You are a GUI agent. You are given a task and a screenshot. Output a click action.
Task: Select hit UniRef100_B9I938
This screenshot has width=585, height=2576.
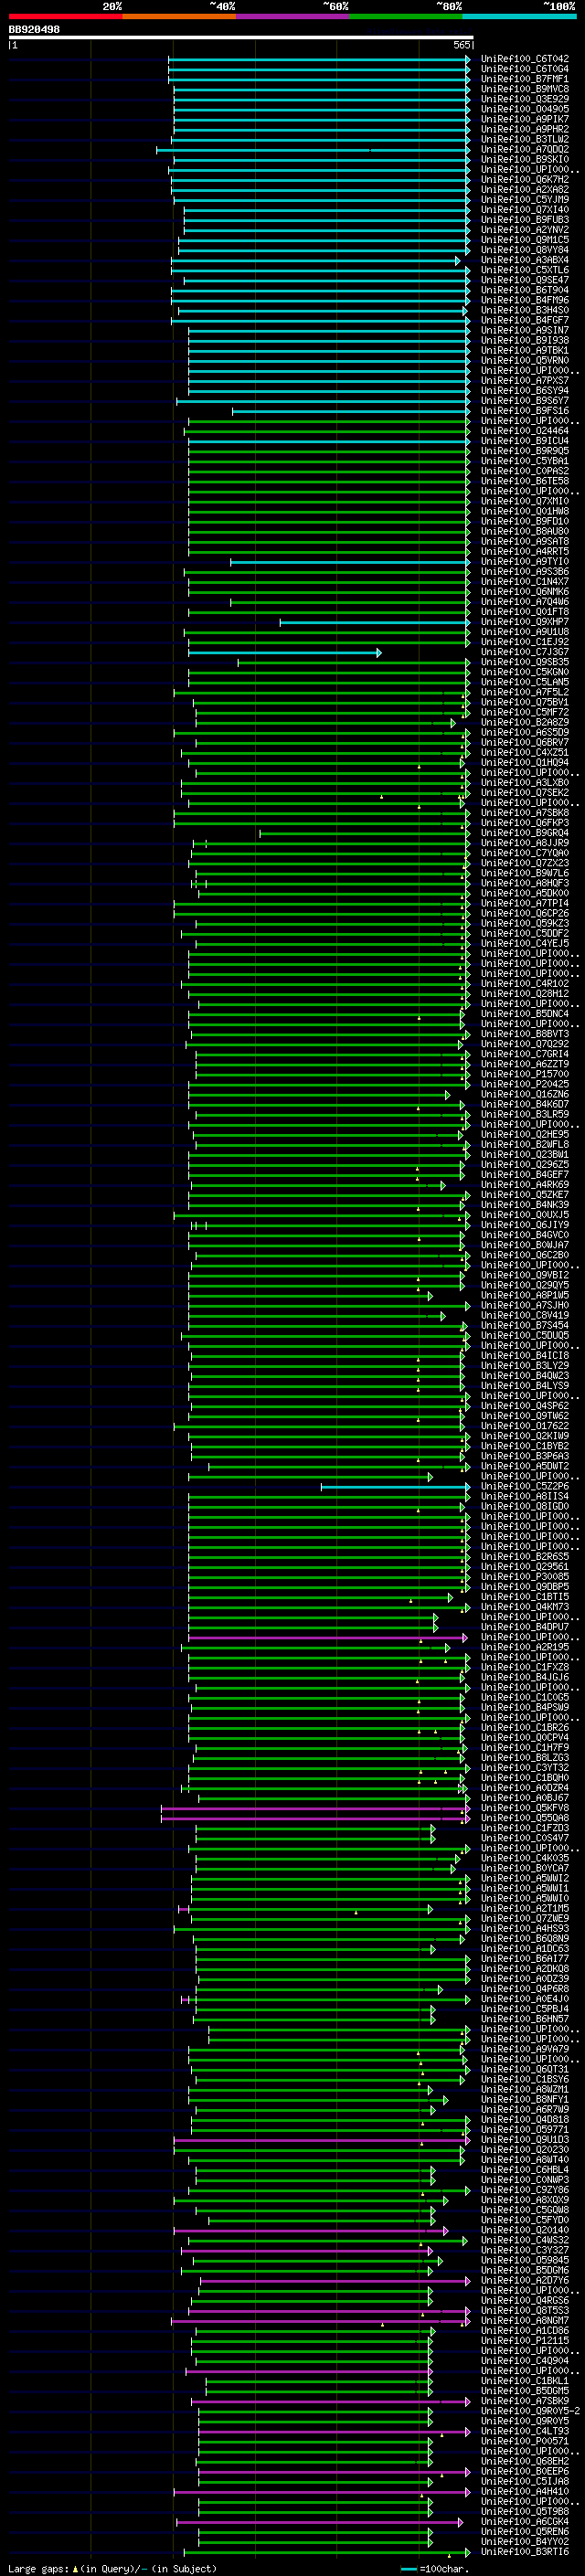point(525,340)
